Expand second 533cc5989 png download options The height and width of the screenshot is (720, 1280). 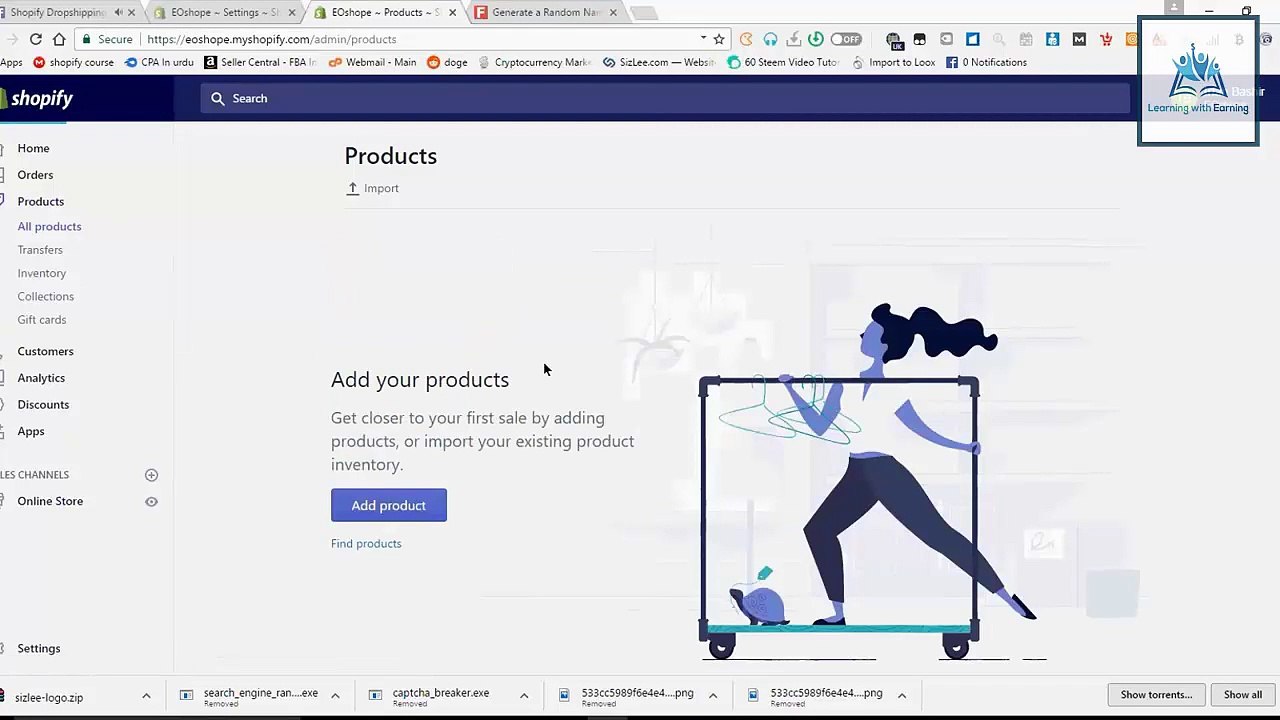click(901, 696)
